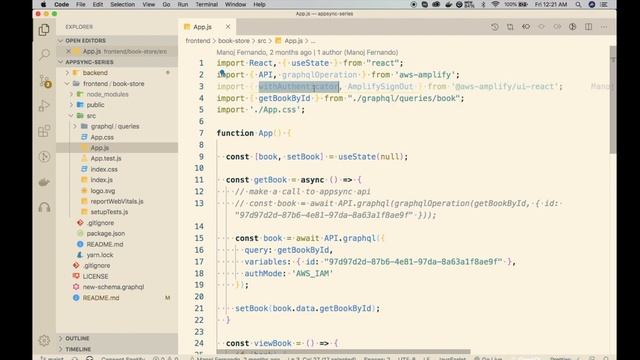Split the editor to the right
This screenshot has height=360, width=640.
(588, 27)
